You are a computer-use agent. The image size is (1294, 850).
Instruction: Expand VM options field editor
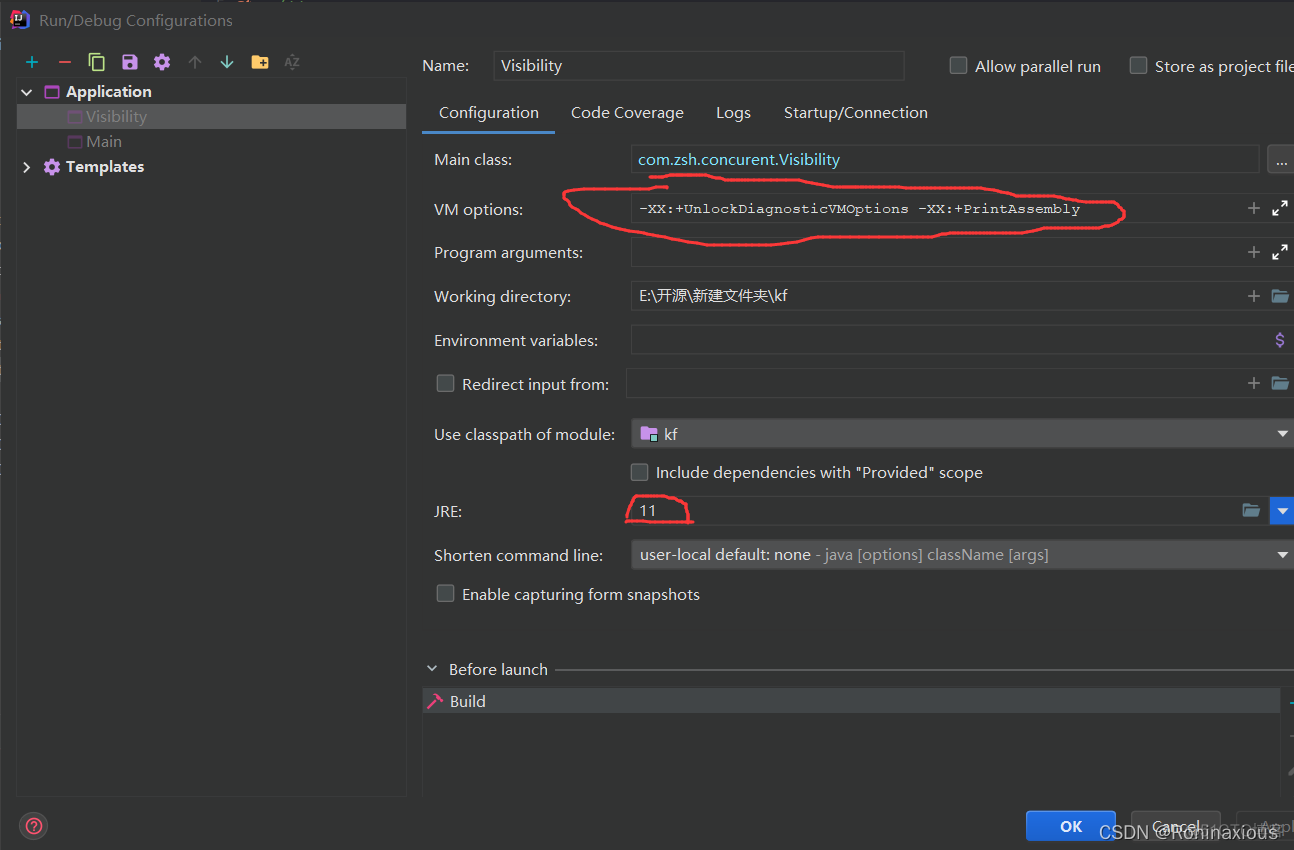point(1280,208)
